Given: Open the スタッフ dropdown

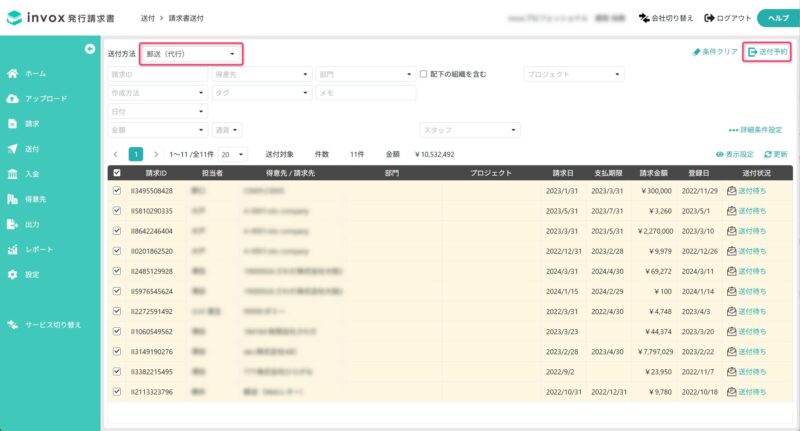Looking at the screenshot, I should click(470, 130).
